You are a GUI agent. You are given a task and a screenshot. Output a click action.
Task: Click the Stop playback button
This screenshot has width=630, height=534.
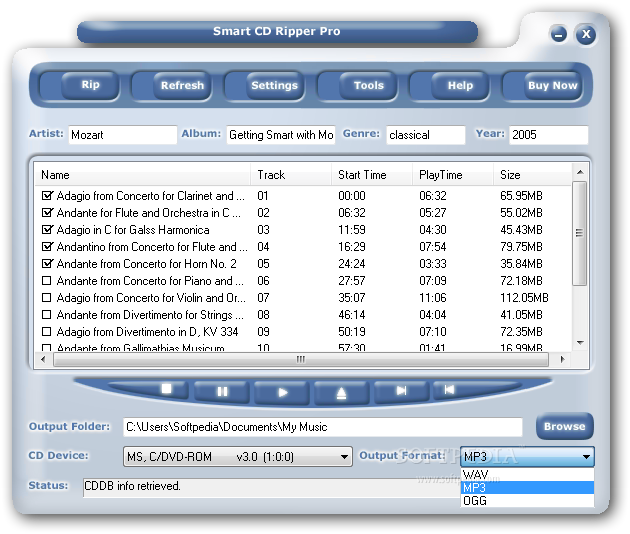(x=166, y=390)
